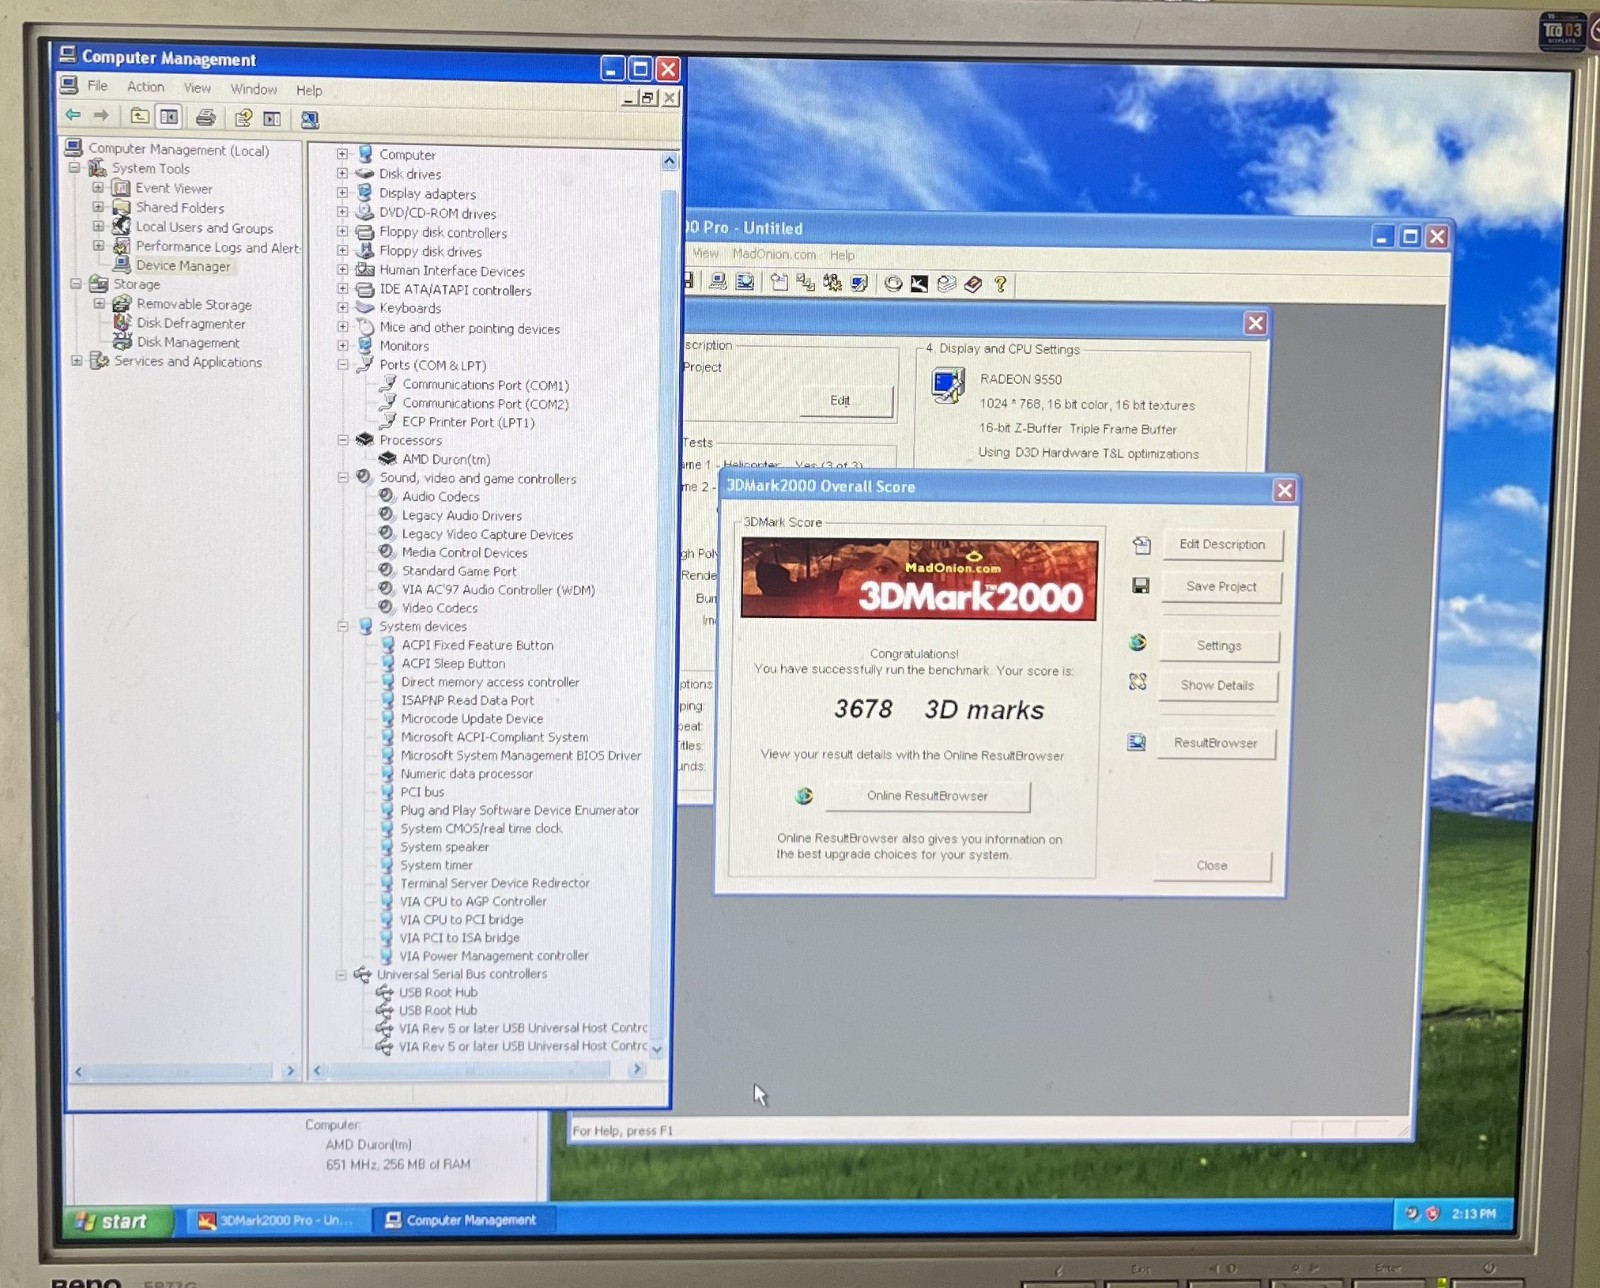Click the Up one level folder toolbar icon

pyautogui.click(x=140, y=116)
